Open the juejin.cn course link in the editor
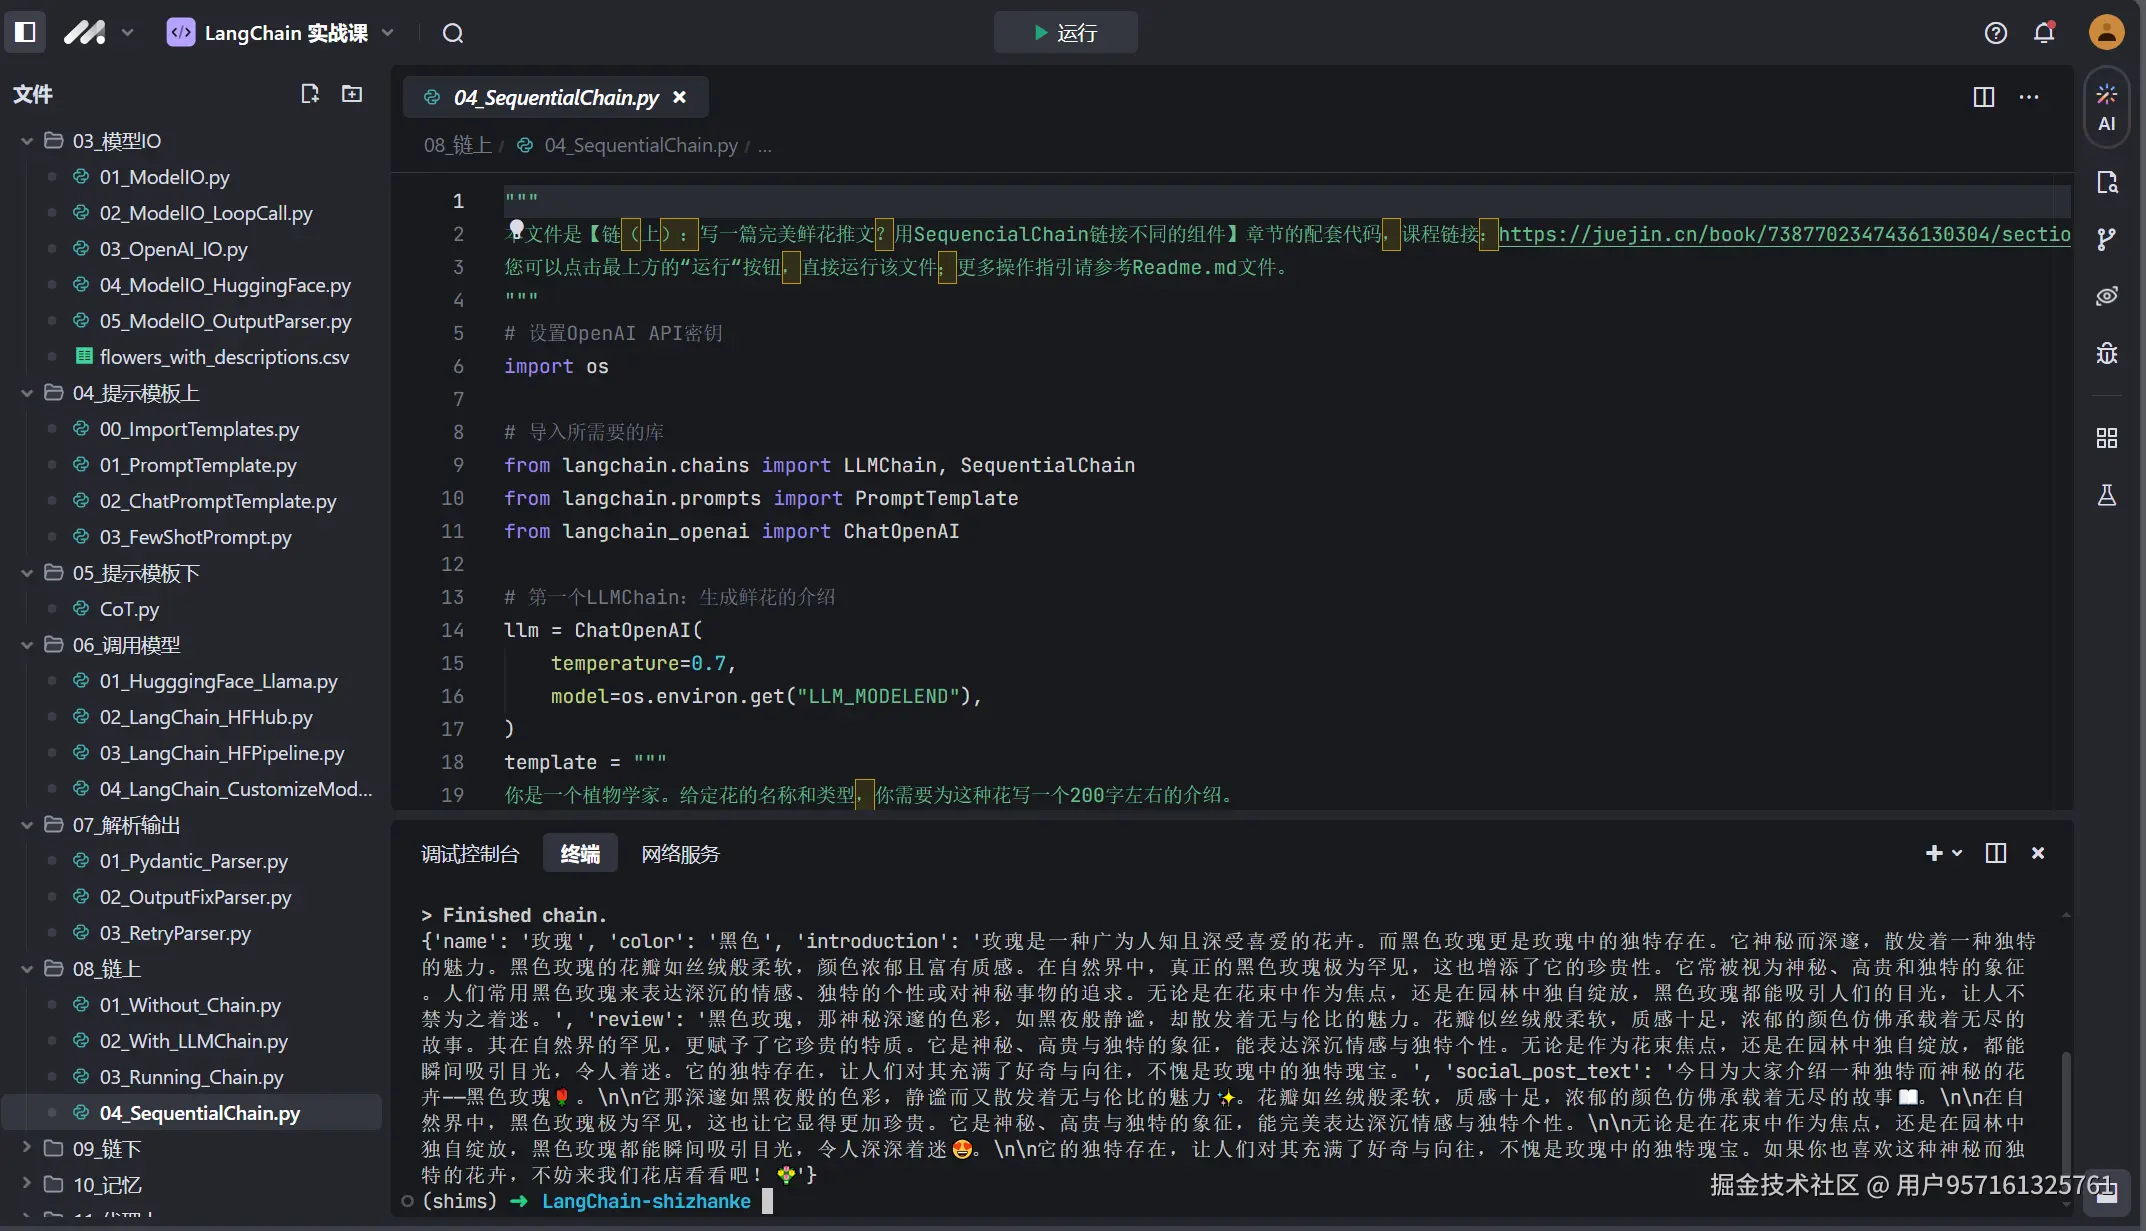Image resolution: width=2146 pixels, height=1231 pixels. pyautogui.click(x=1784, y=234)
